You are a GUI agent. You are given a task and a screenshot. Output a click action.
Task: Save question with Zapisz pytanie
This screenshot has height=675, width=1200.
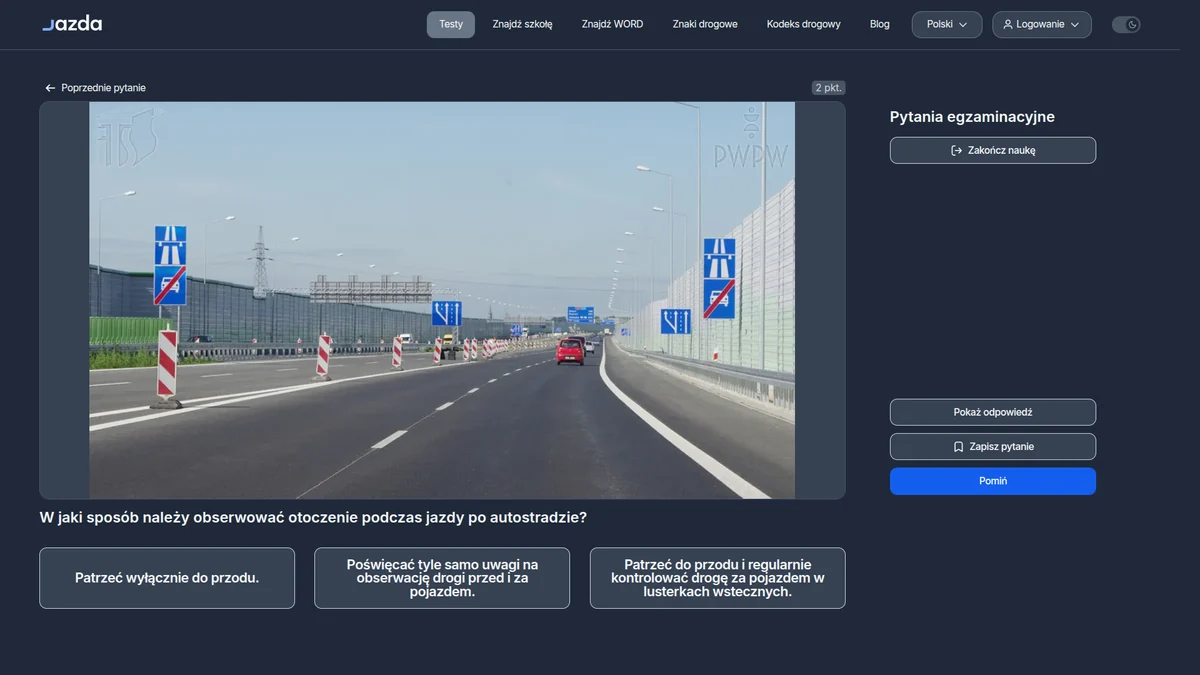(x=993, y=447)
